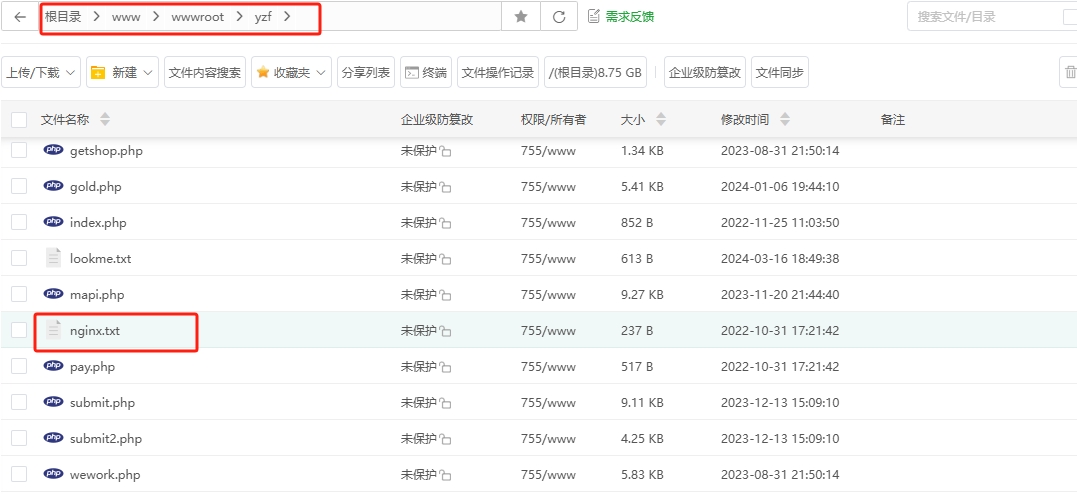
Task: Go to 根目录 in the breadcrumb
Action: pyautogui.click(x=63, y=17)
